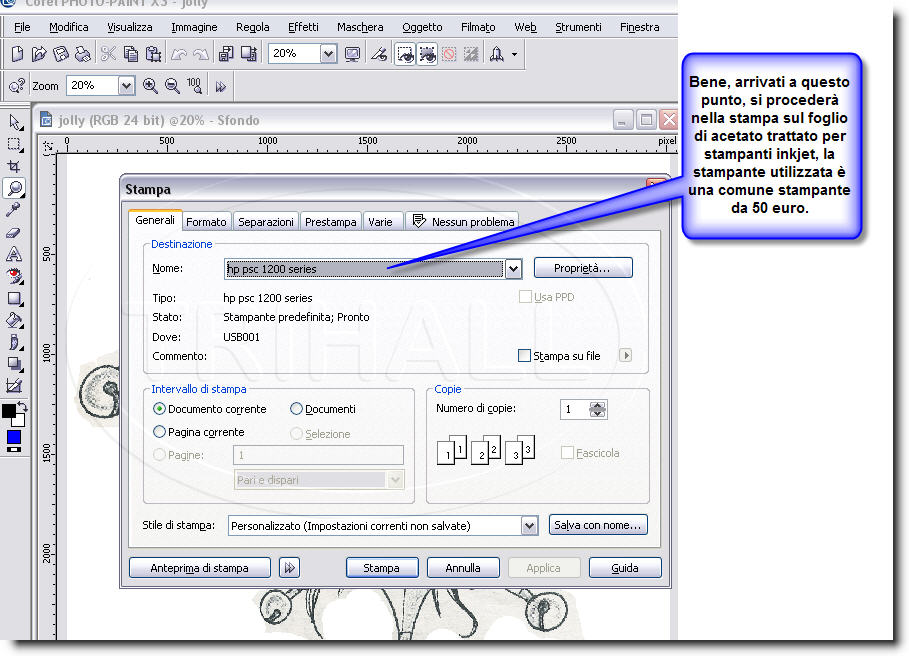Open the Maschera menu
Screen dimensions: 909x656
click(360, 27)
